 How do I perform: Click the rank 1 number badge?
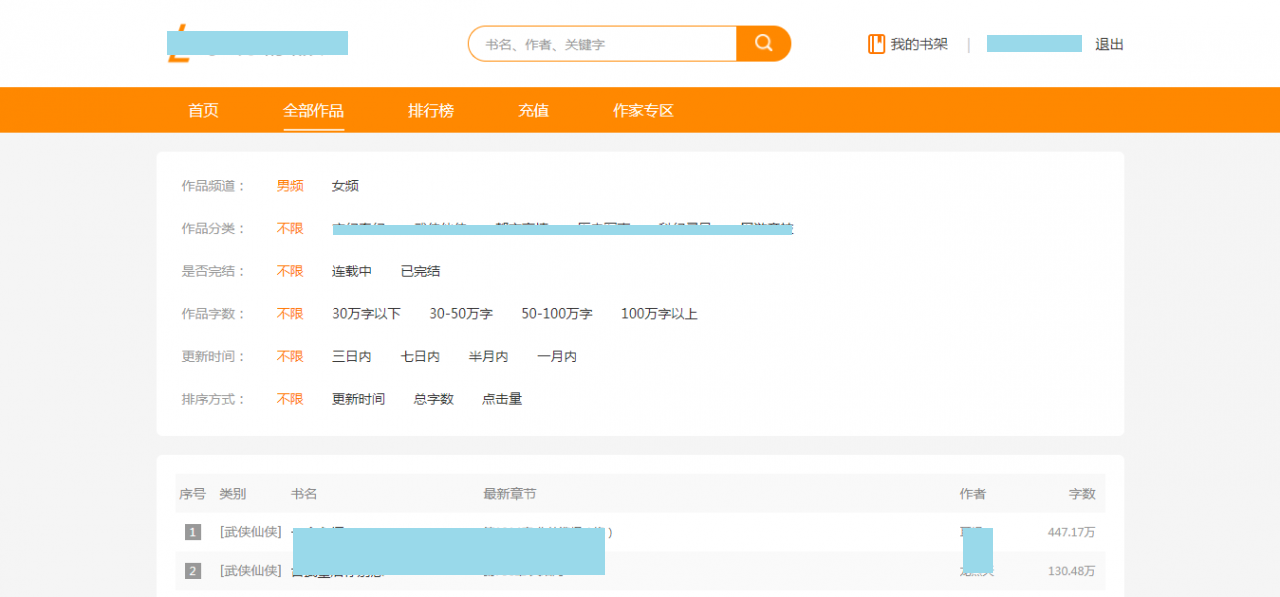pos(193,532)
